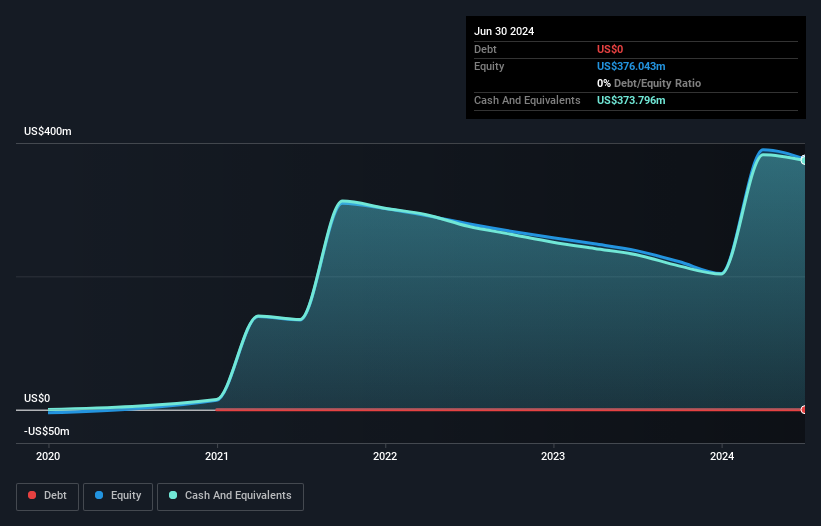Toggle the Equity legend button
This screenshot has width=821, height=526.
118,496
